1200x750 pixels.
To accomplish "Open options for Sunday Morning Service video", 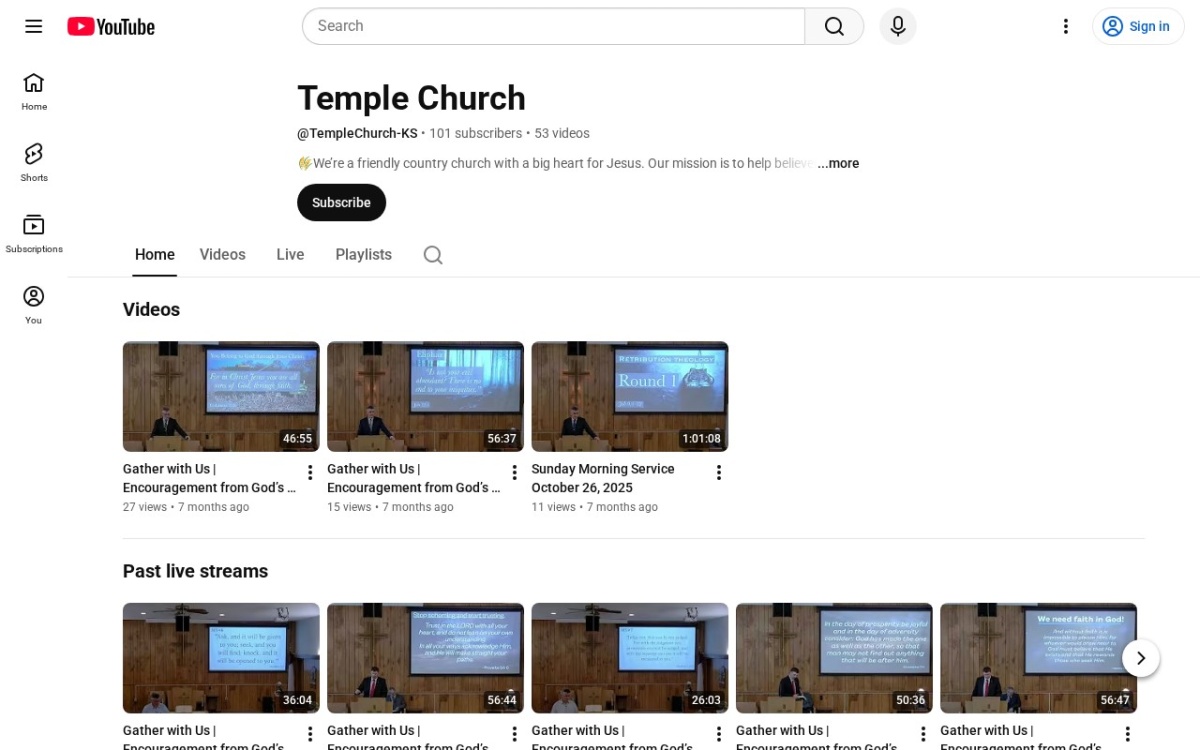I will pyautogui.click(x=719, y=473).
